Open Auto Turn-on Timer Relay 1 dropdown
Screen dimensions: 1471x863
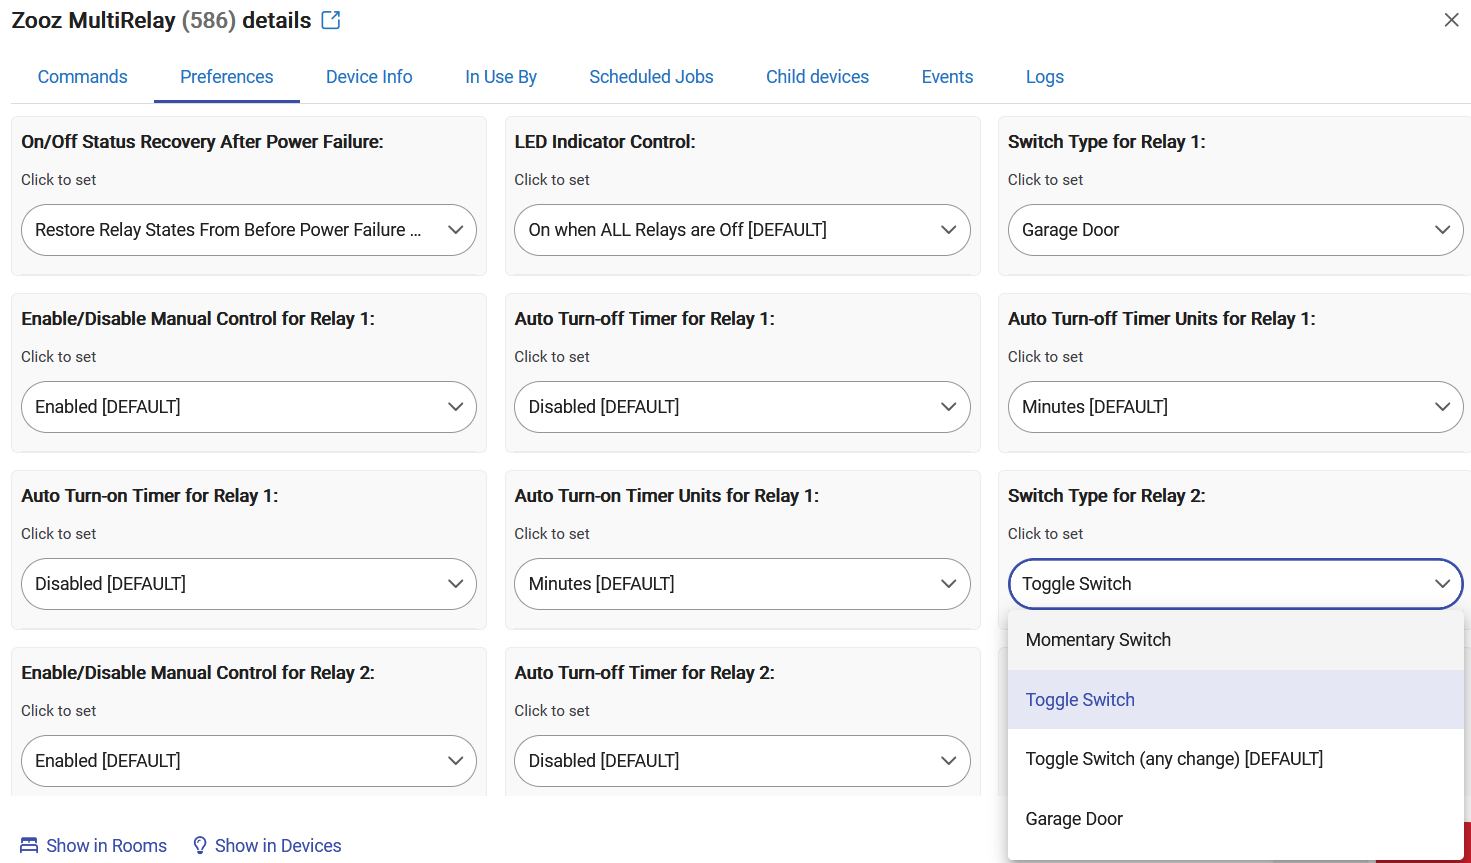coord(249,584)
